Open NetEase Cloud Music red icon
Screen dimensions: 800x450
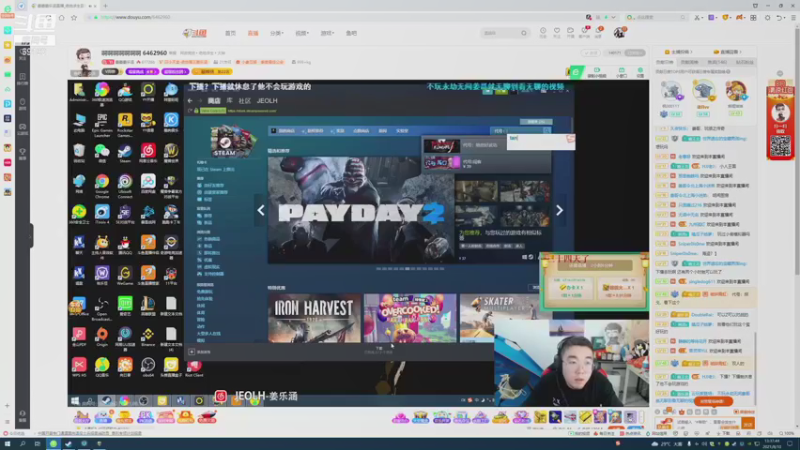[148, 153]
